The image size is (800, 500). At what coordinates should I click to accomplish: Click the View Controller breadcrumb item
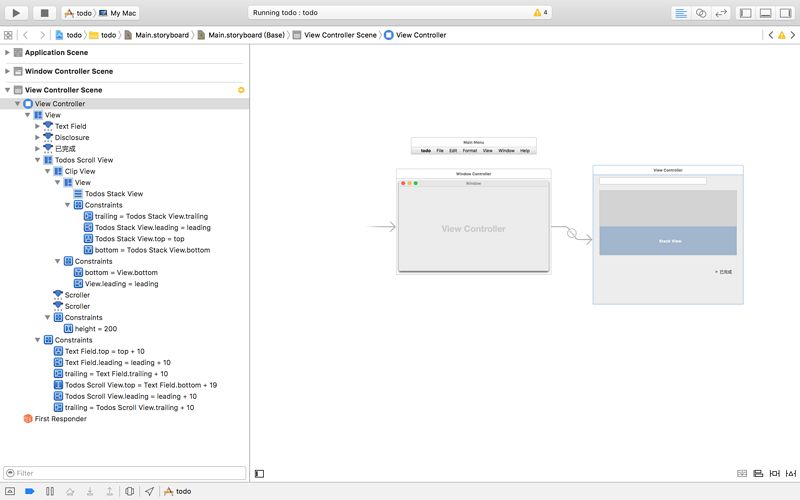pyautogui.click(x=415, y=35)
